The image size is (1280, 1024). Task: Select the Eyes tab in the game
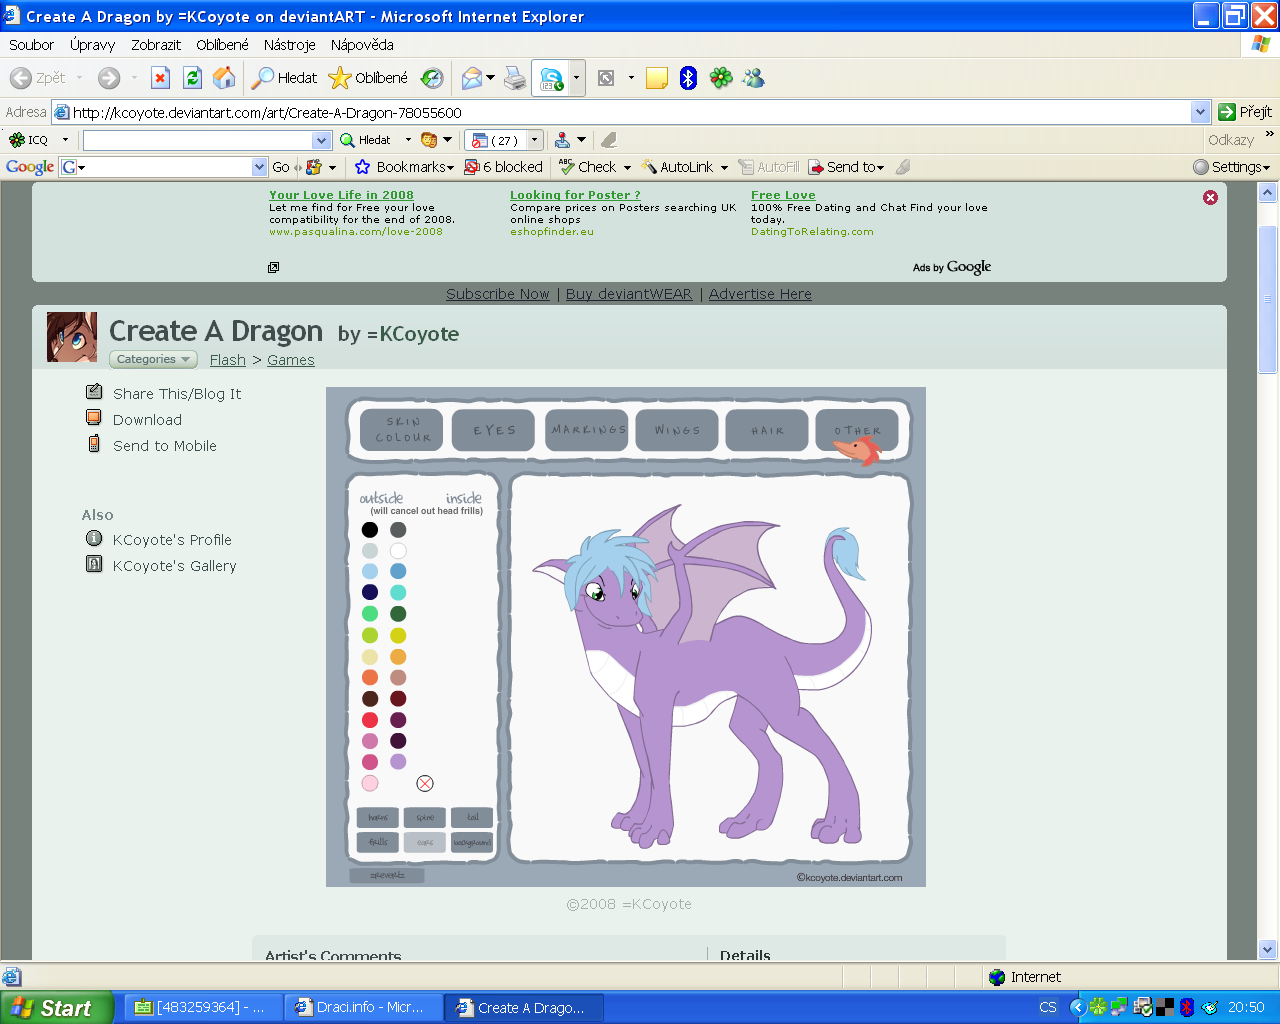point(493,430)
